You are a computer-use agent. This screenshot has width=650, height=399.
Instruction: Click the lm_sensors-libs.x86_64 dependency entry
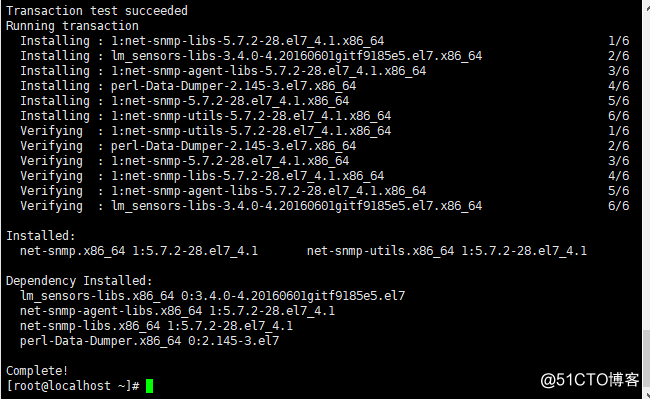213,295
